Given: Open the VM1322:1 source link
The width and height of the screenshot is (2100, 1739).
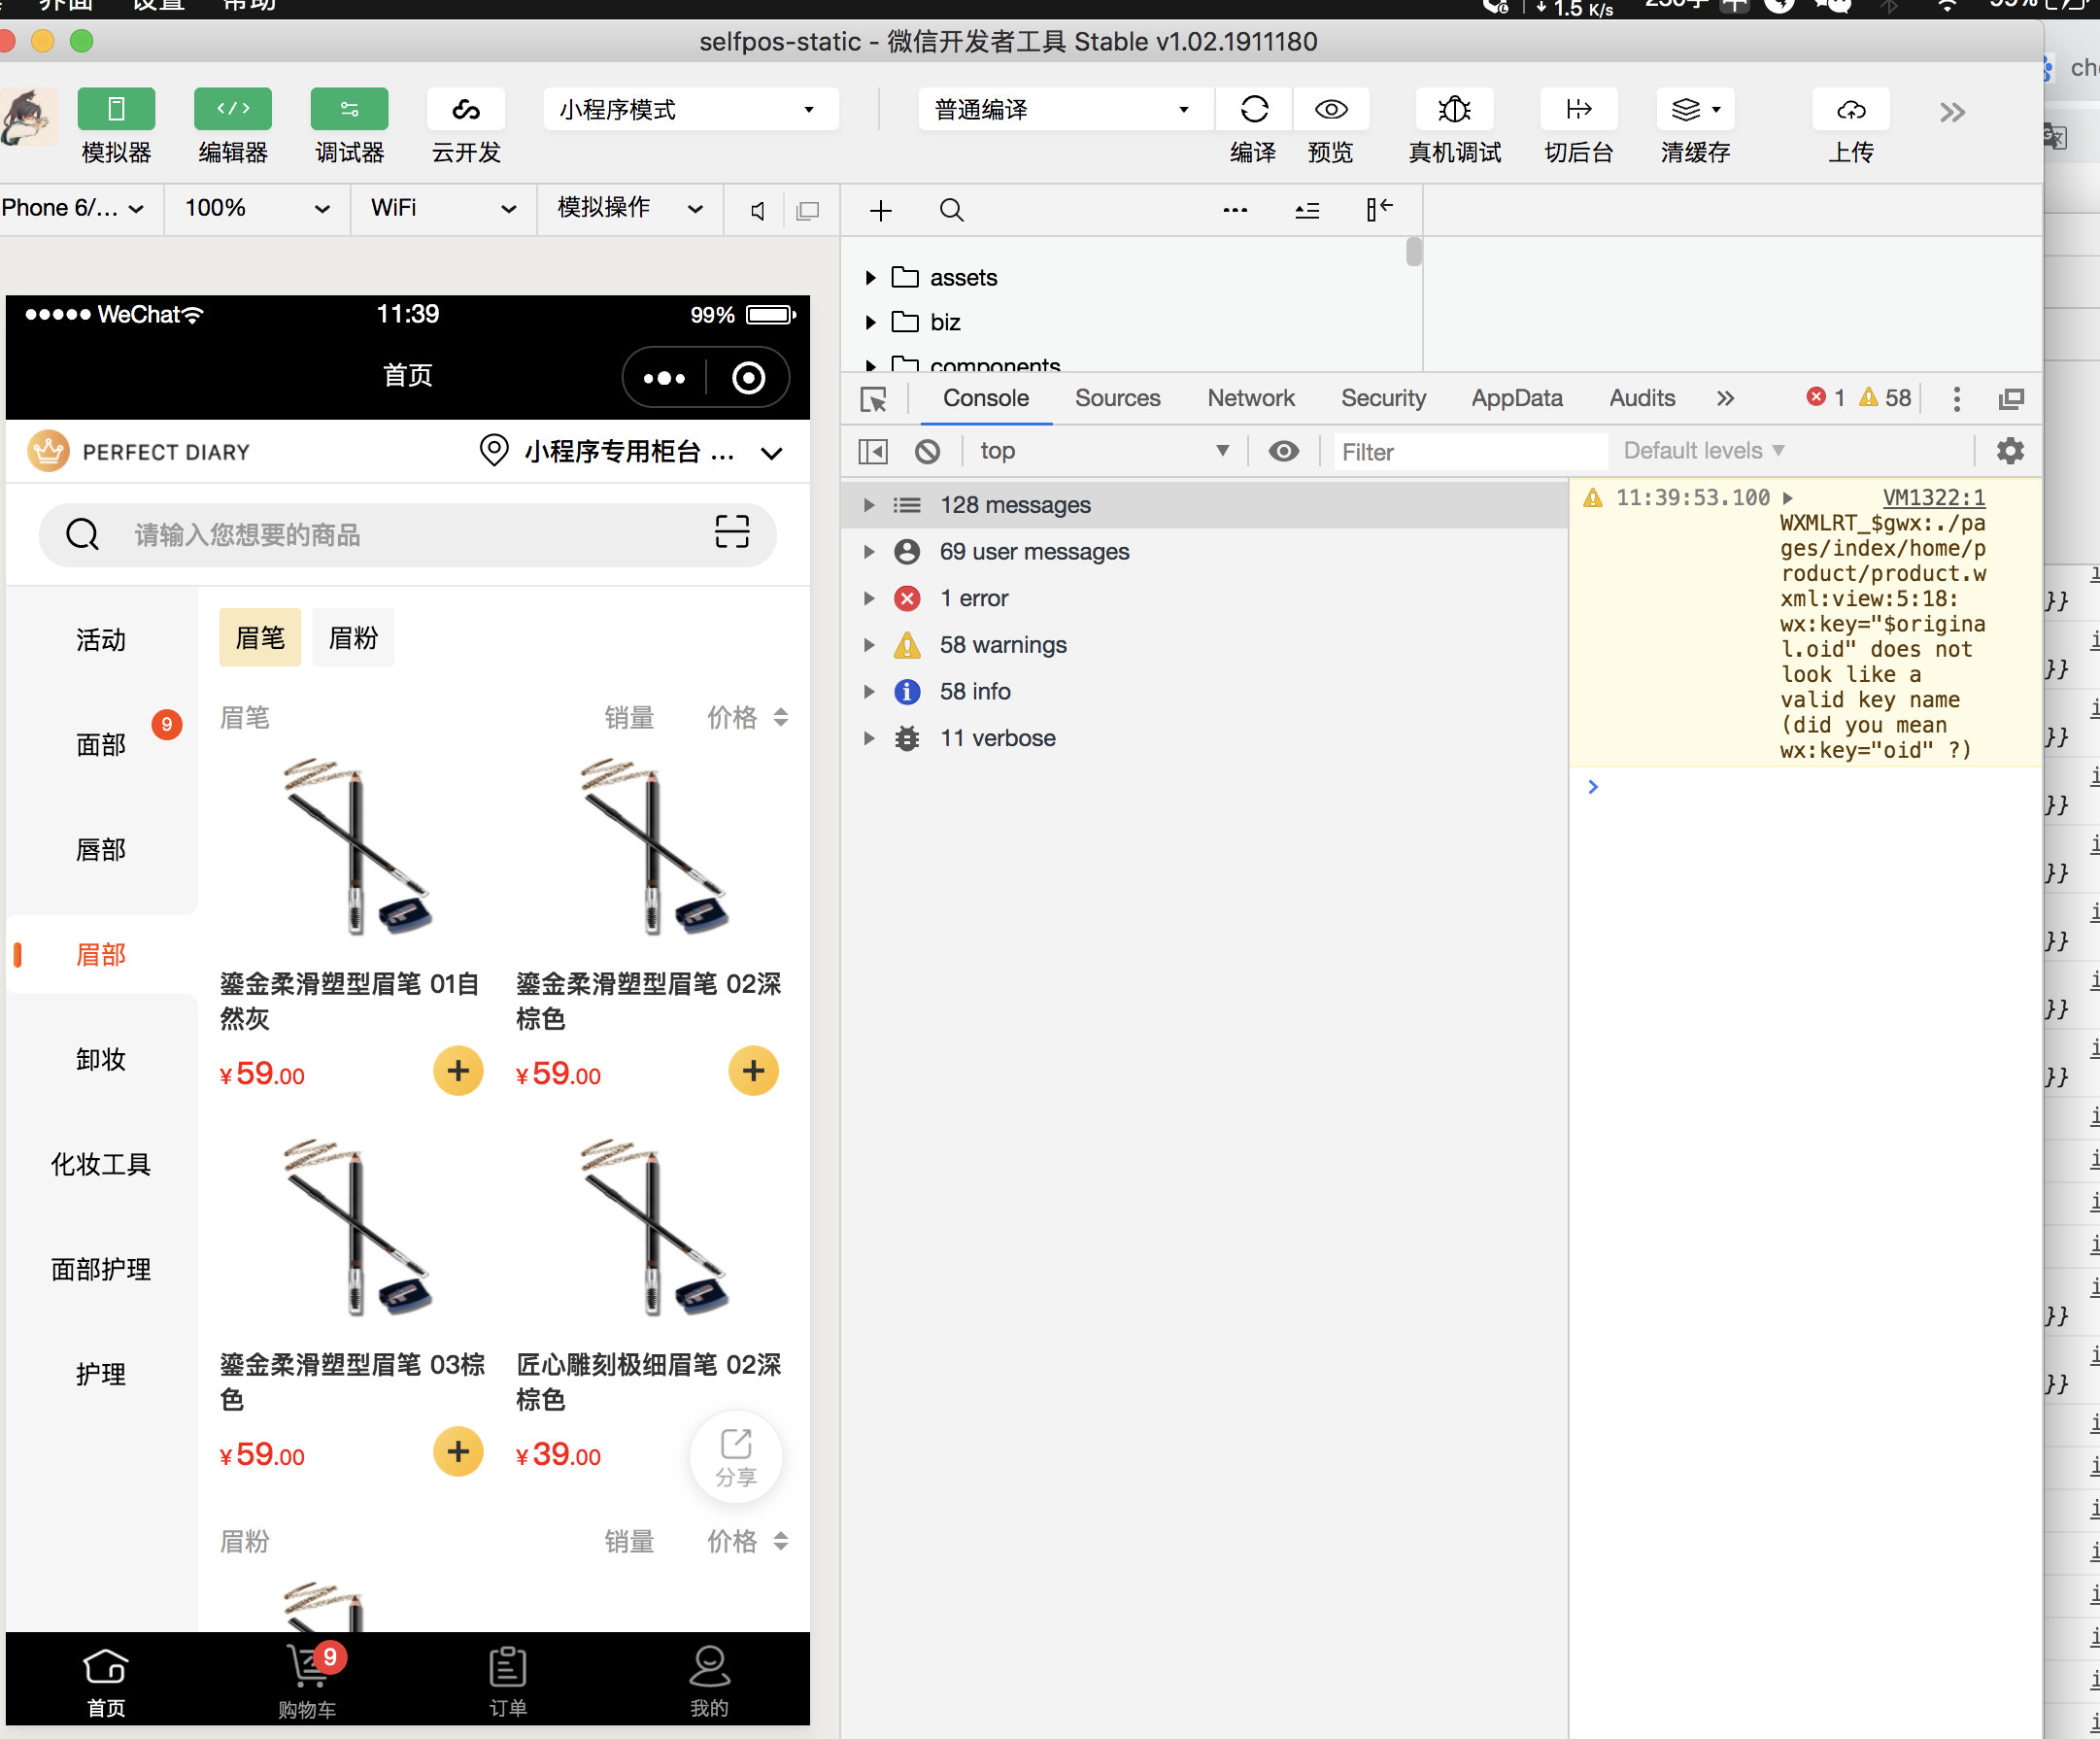Looking at the screenshot, I should [x=1933, y=497].
